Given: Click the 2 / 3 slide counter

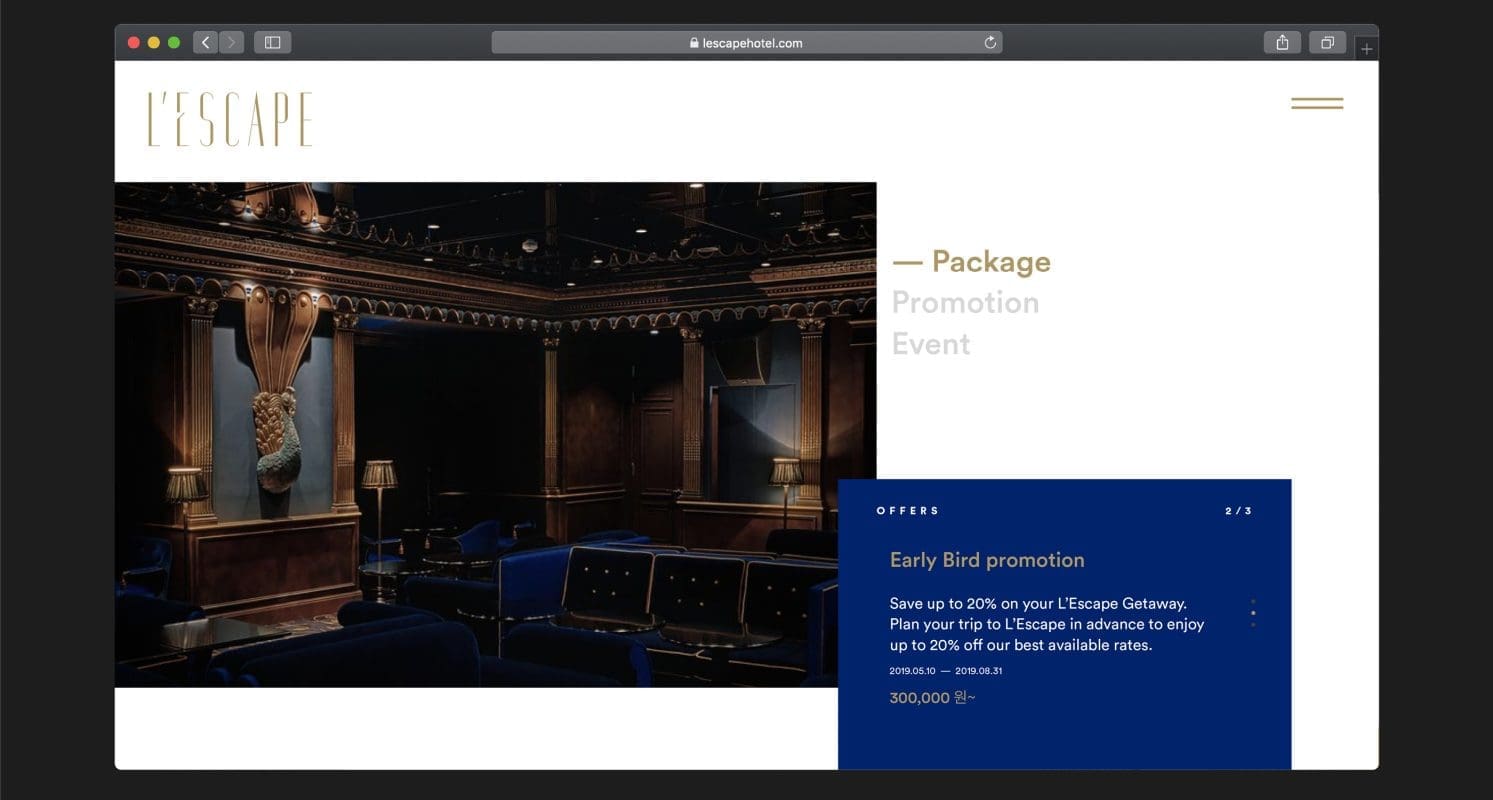Looking at the screenshot, I should (x=1238, y=511).
